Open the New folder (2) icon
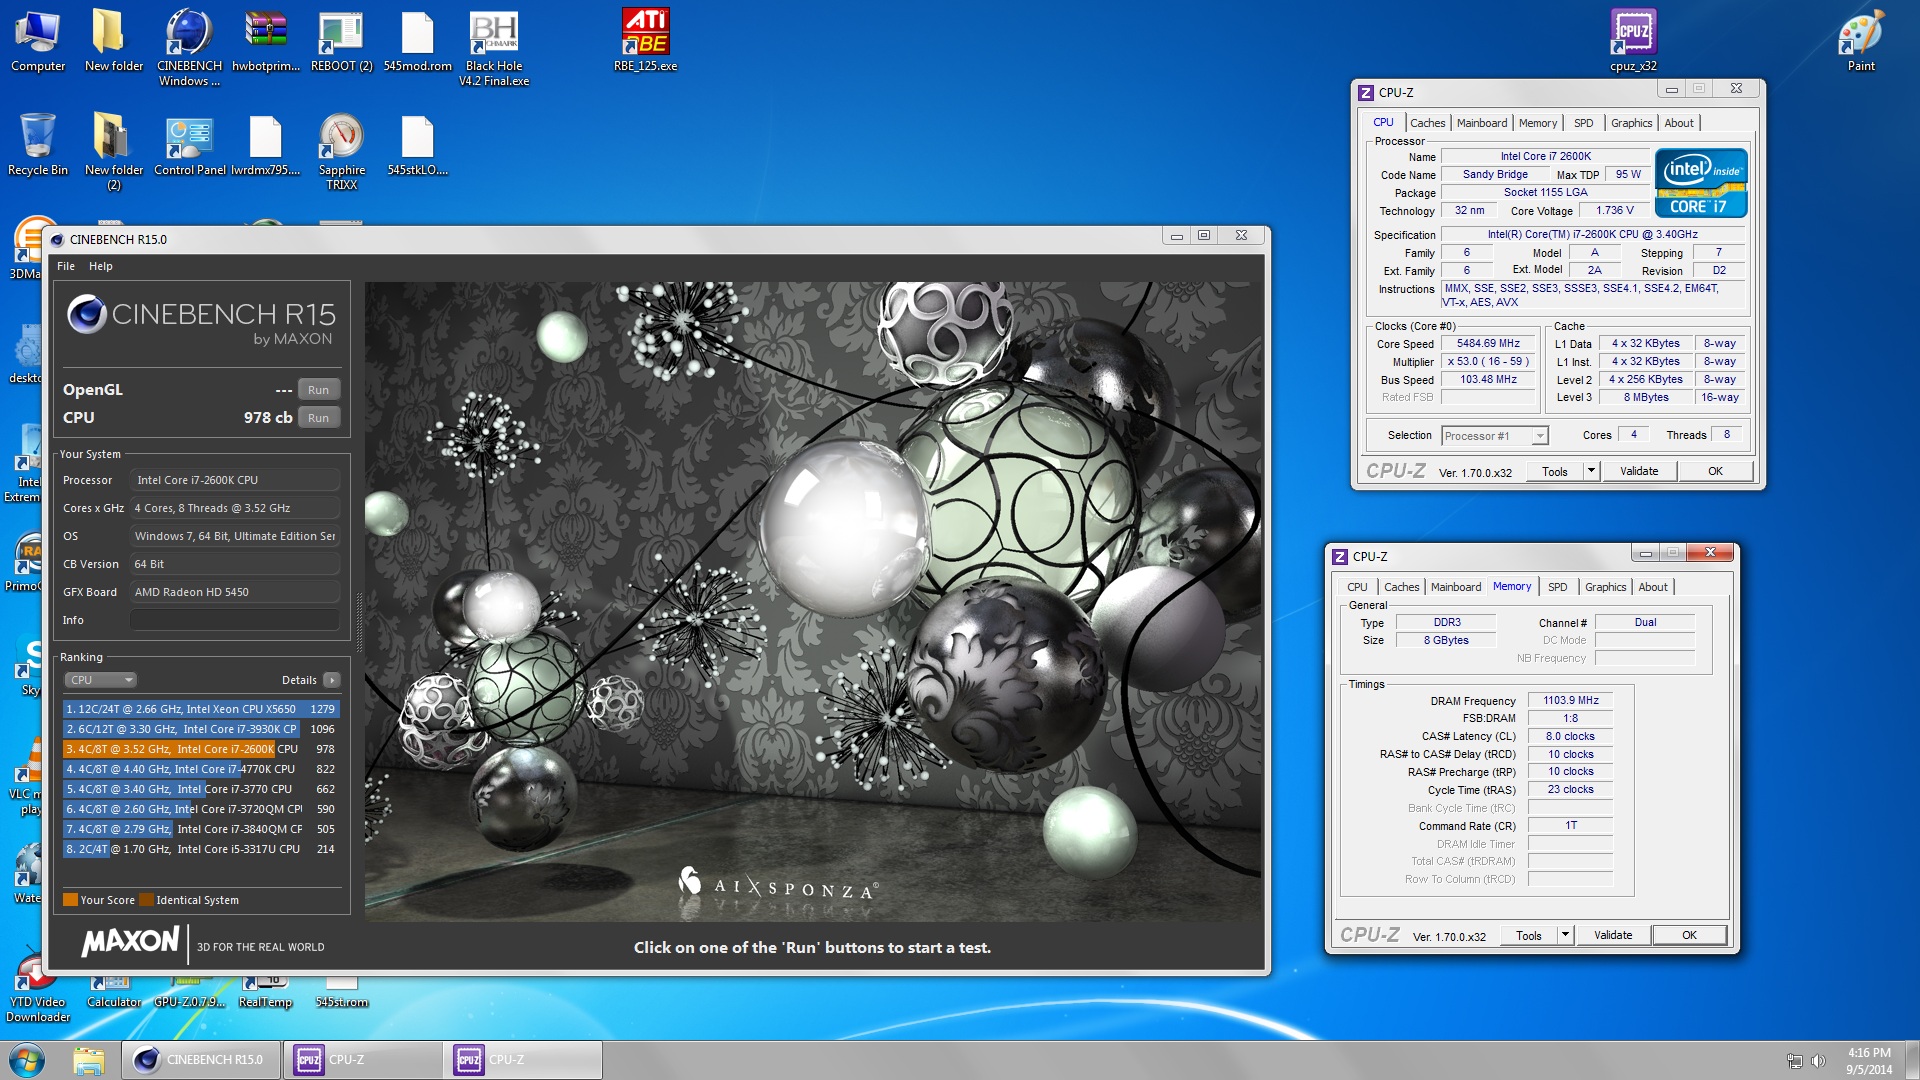The width and height of the screenshot is (1920, 1080). tap(113, 152)
